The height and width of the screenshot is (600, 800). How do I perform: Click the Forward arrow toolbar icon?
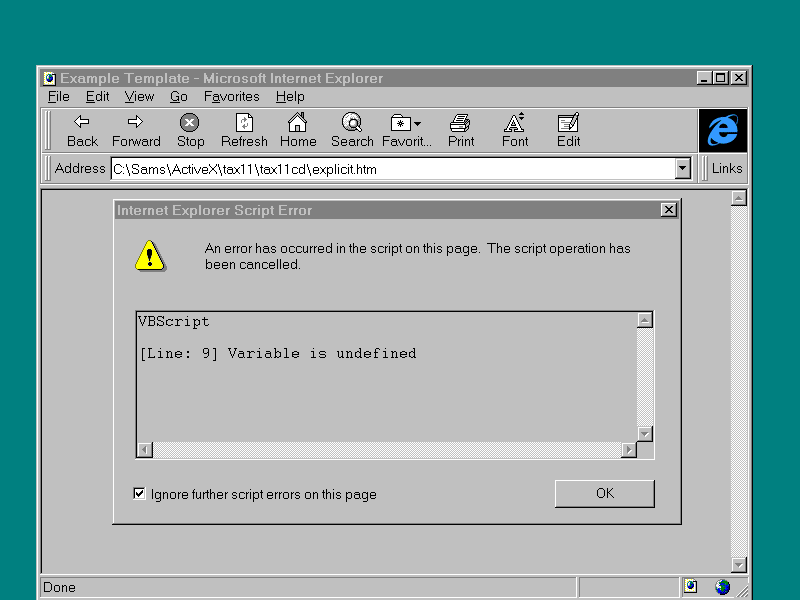pyautogui.click(x=136, y=123)
